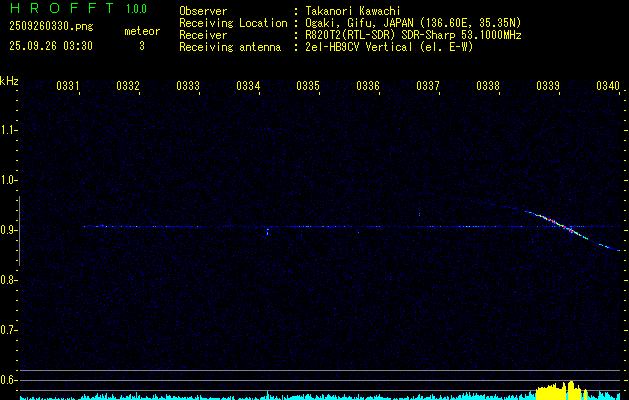This screenshot has height=400, width=629.
Task: Click the 0334 time axis marker
Action: [248, 85]
